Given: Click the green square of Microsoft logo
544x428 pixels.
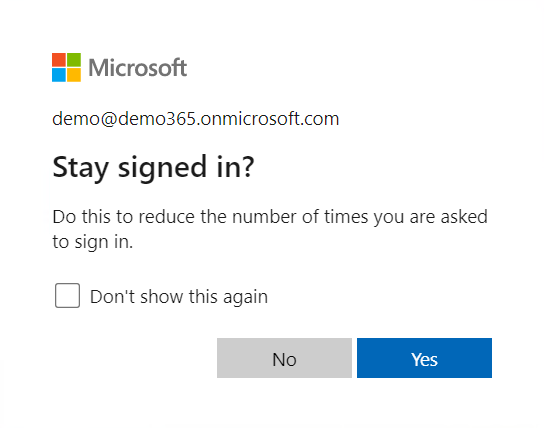Looking at the screenshot, I should click(74, 60).
